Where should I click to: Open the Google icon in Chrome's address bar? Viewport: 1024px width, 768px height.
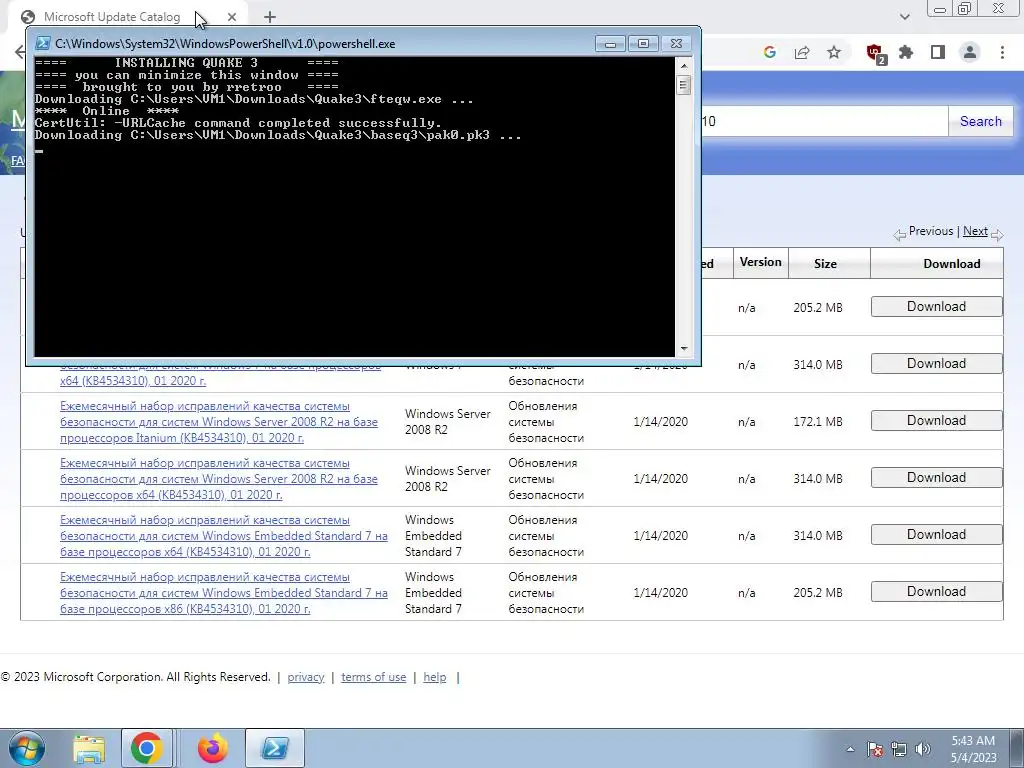(769, 52)
